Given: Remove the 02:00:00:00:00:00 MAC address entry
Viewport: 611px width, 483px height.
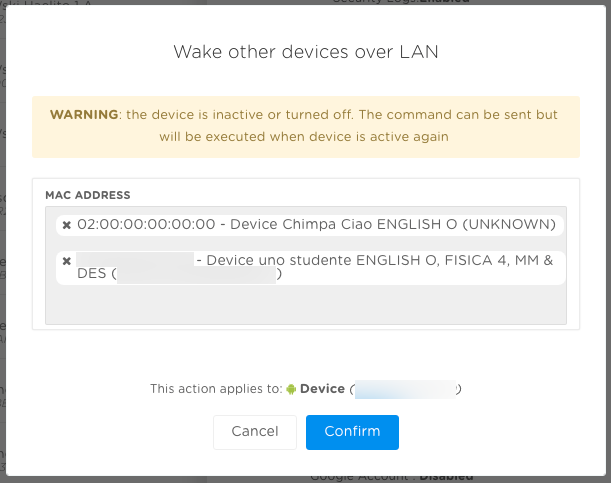Looking at the screenshot, I should coord(67,225).
